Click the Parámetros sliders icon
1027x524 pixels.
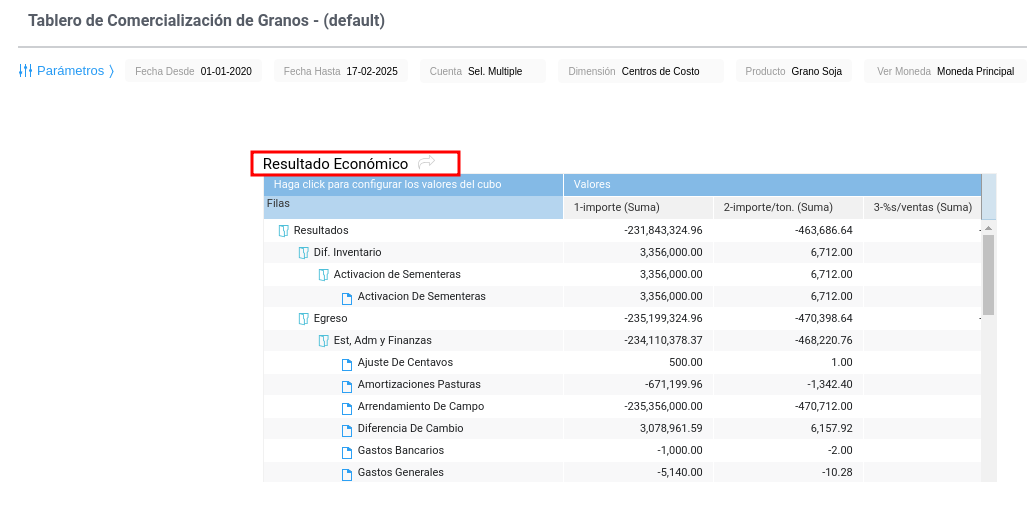(x=26, y=71)
